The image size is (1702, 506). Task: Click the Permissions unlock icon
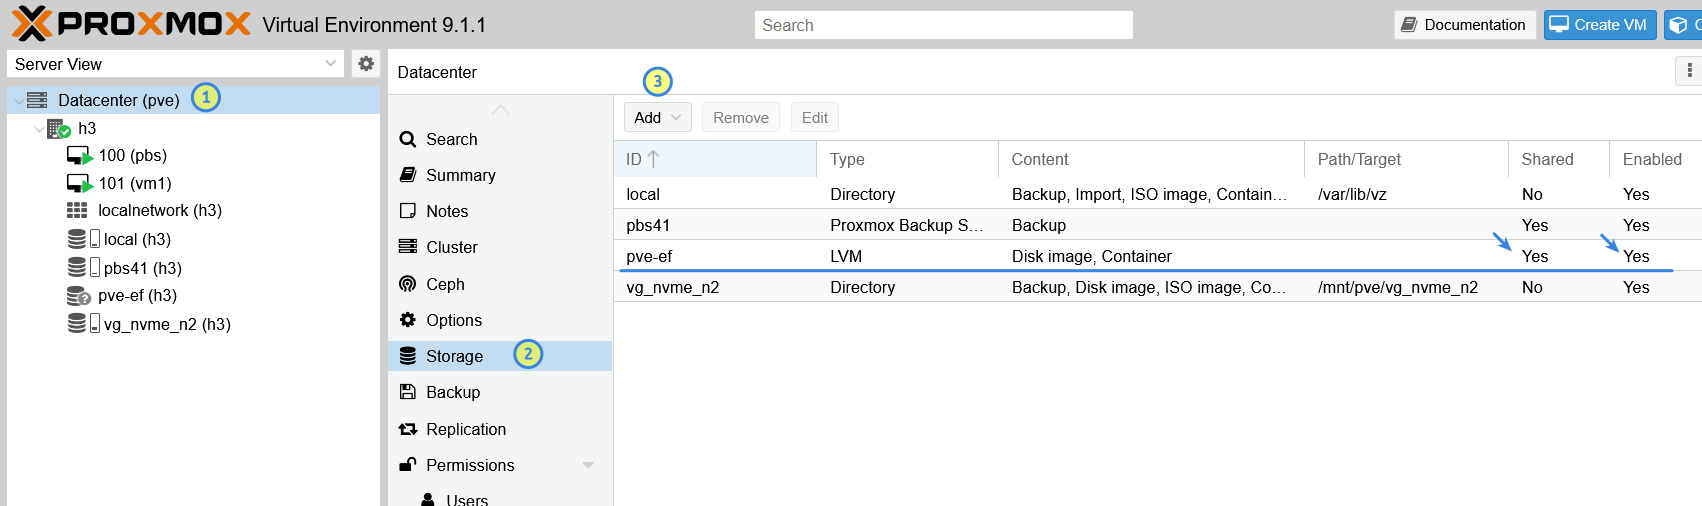click(x=408, y=465)
